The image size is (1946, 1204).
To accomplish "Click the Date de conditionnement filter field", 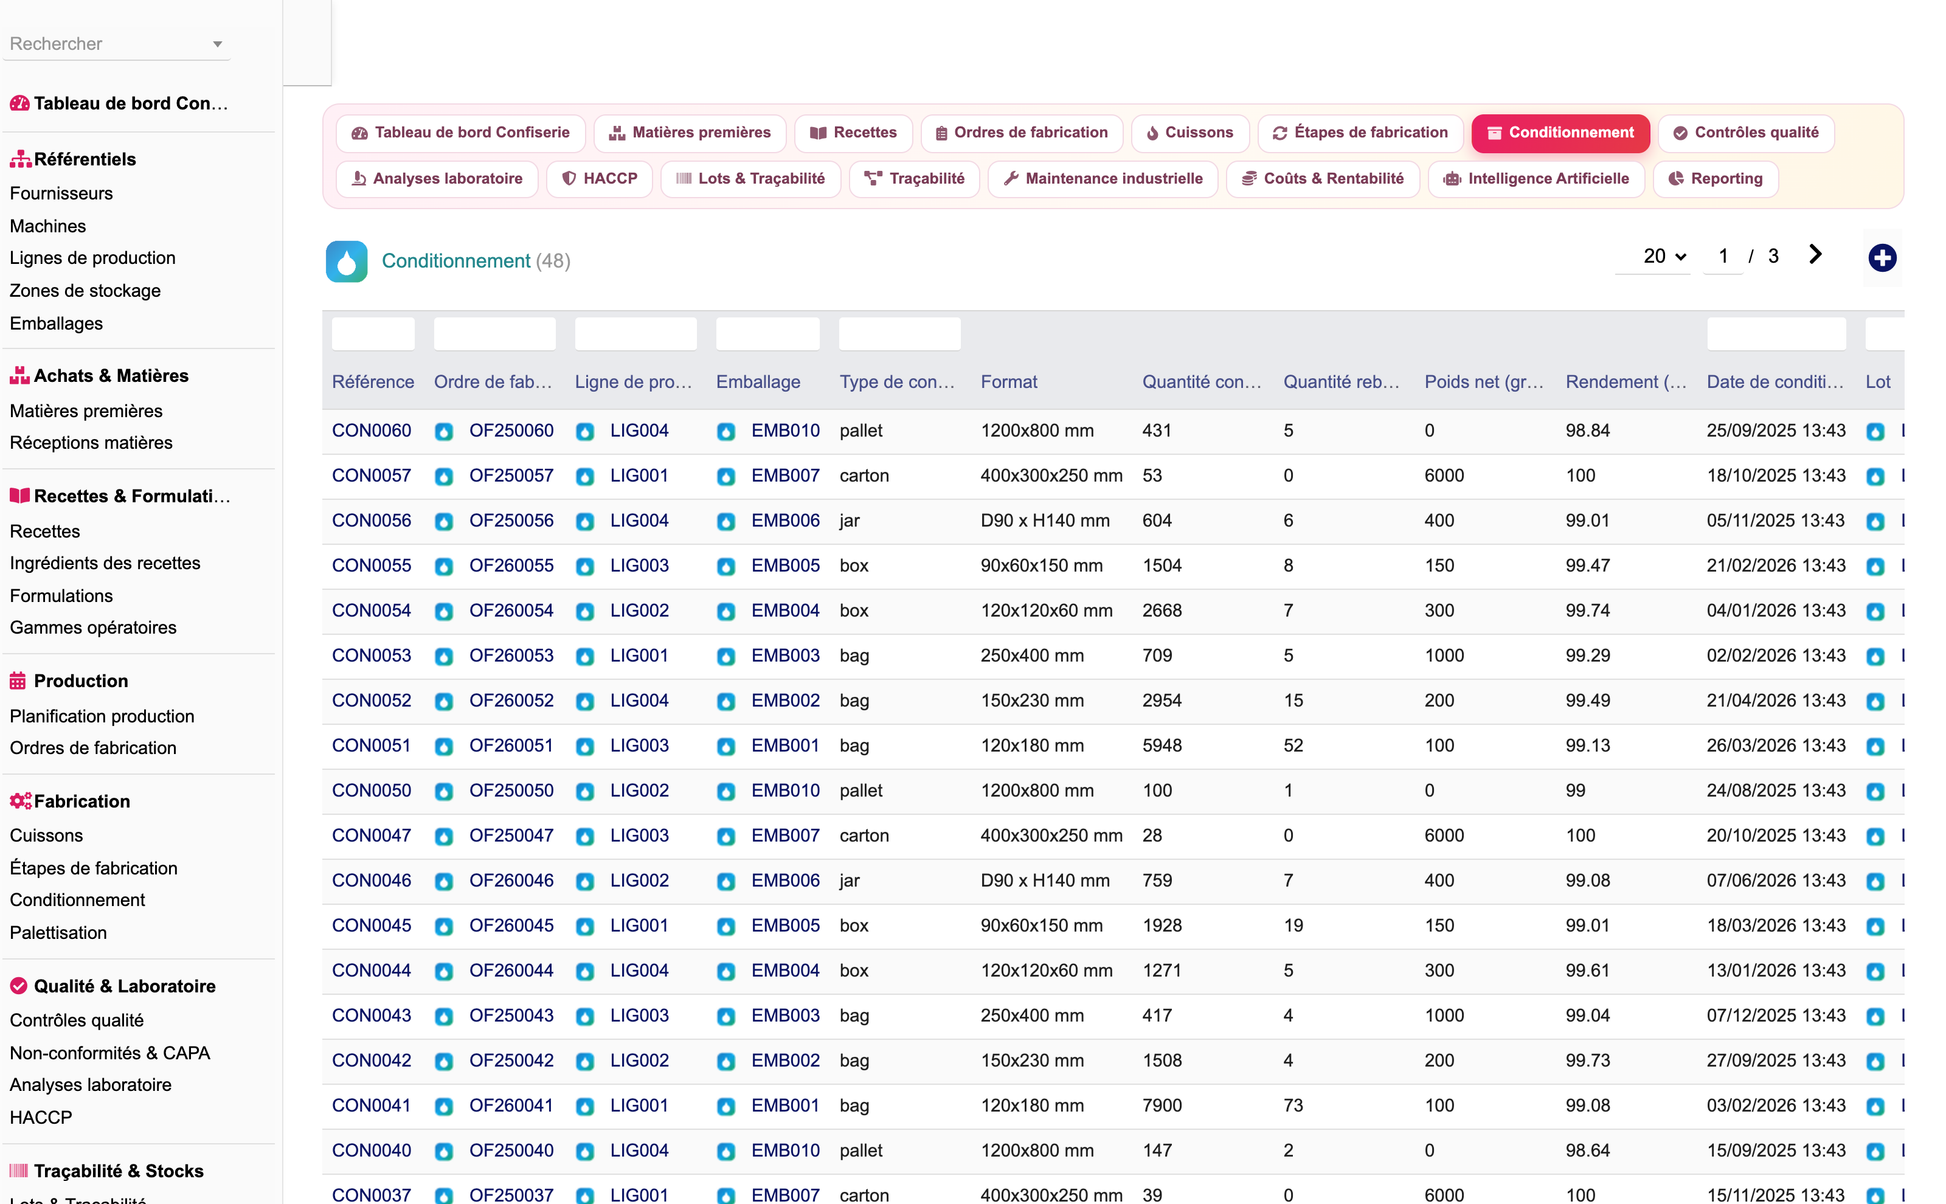I will pos(1776,334).
